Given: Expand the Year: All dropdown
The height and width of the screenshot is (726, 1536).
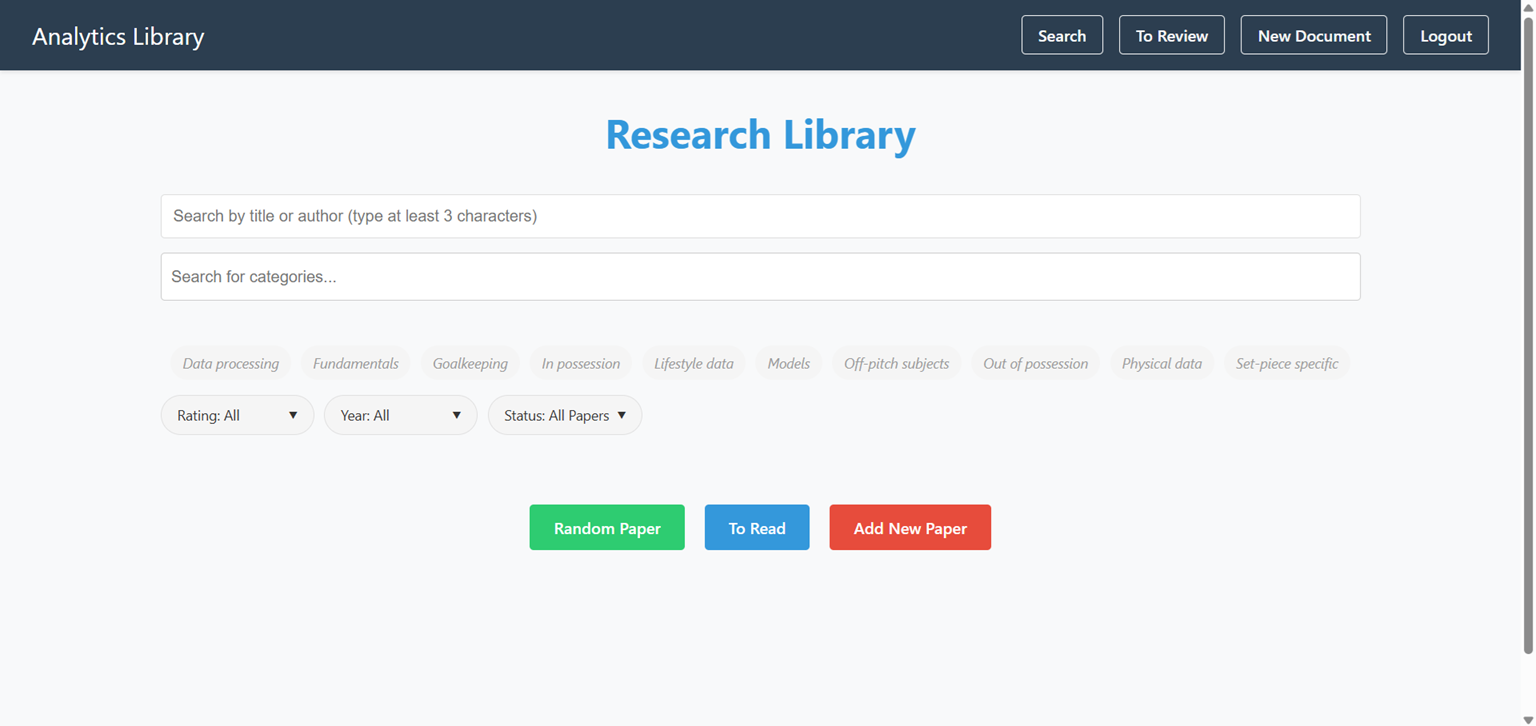Looking at the screenshot, I should click(x=401, y=415).
